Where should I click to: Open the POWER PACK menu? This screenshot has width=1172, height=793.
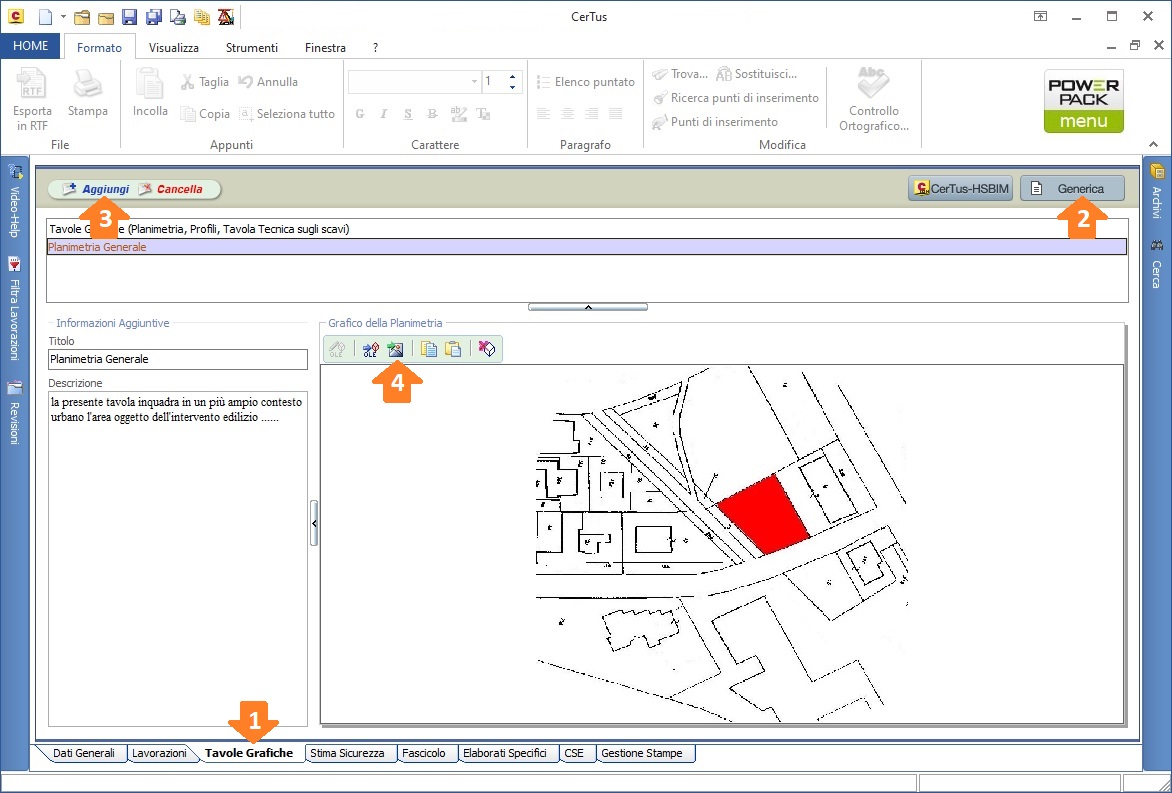1083,101
